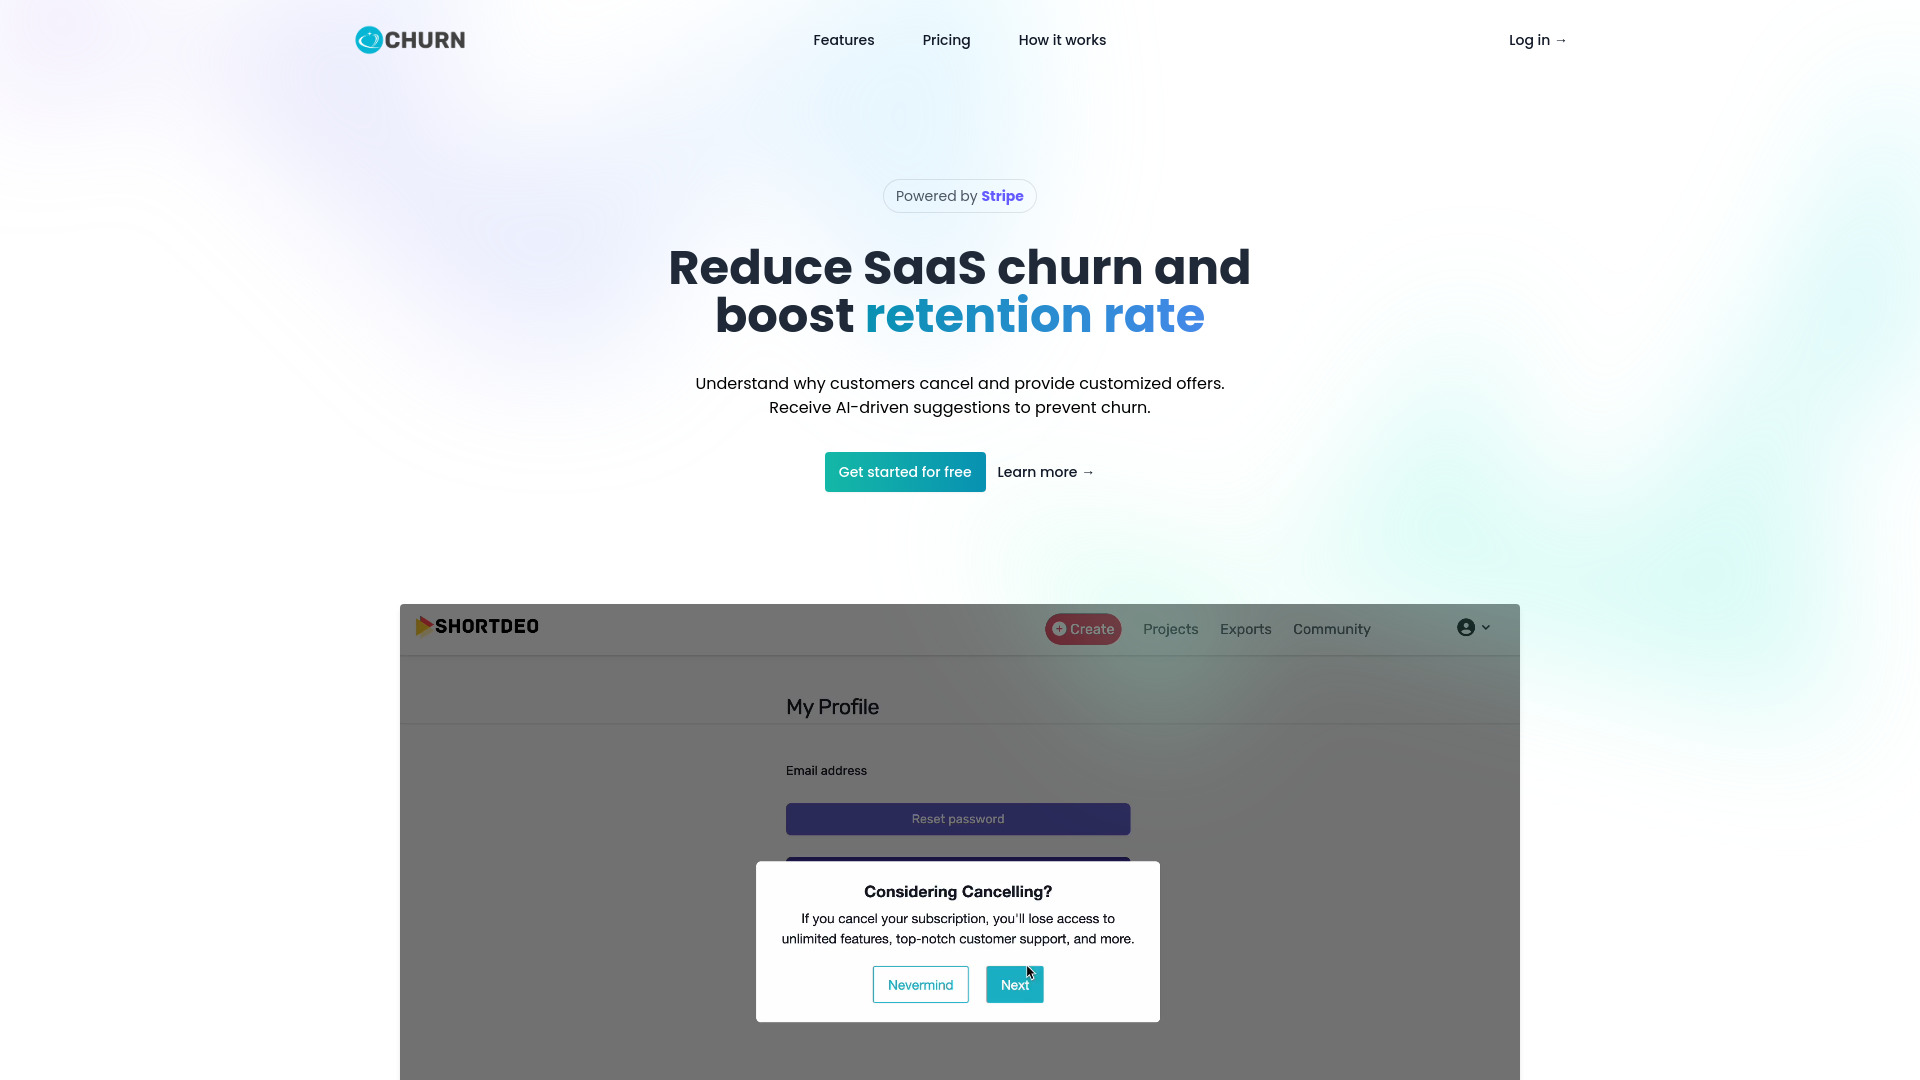Click the Log in link
1920x1080 pixels.
tap(1538, 40)
